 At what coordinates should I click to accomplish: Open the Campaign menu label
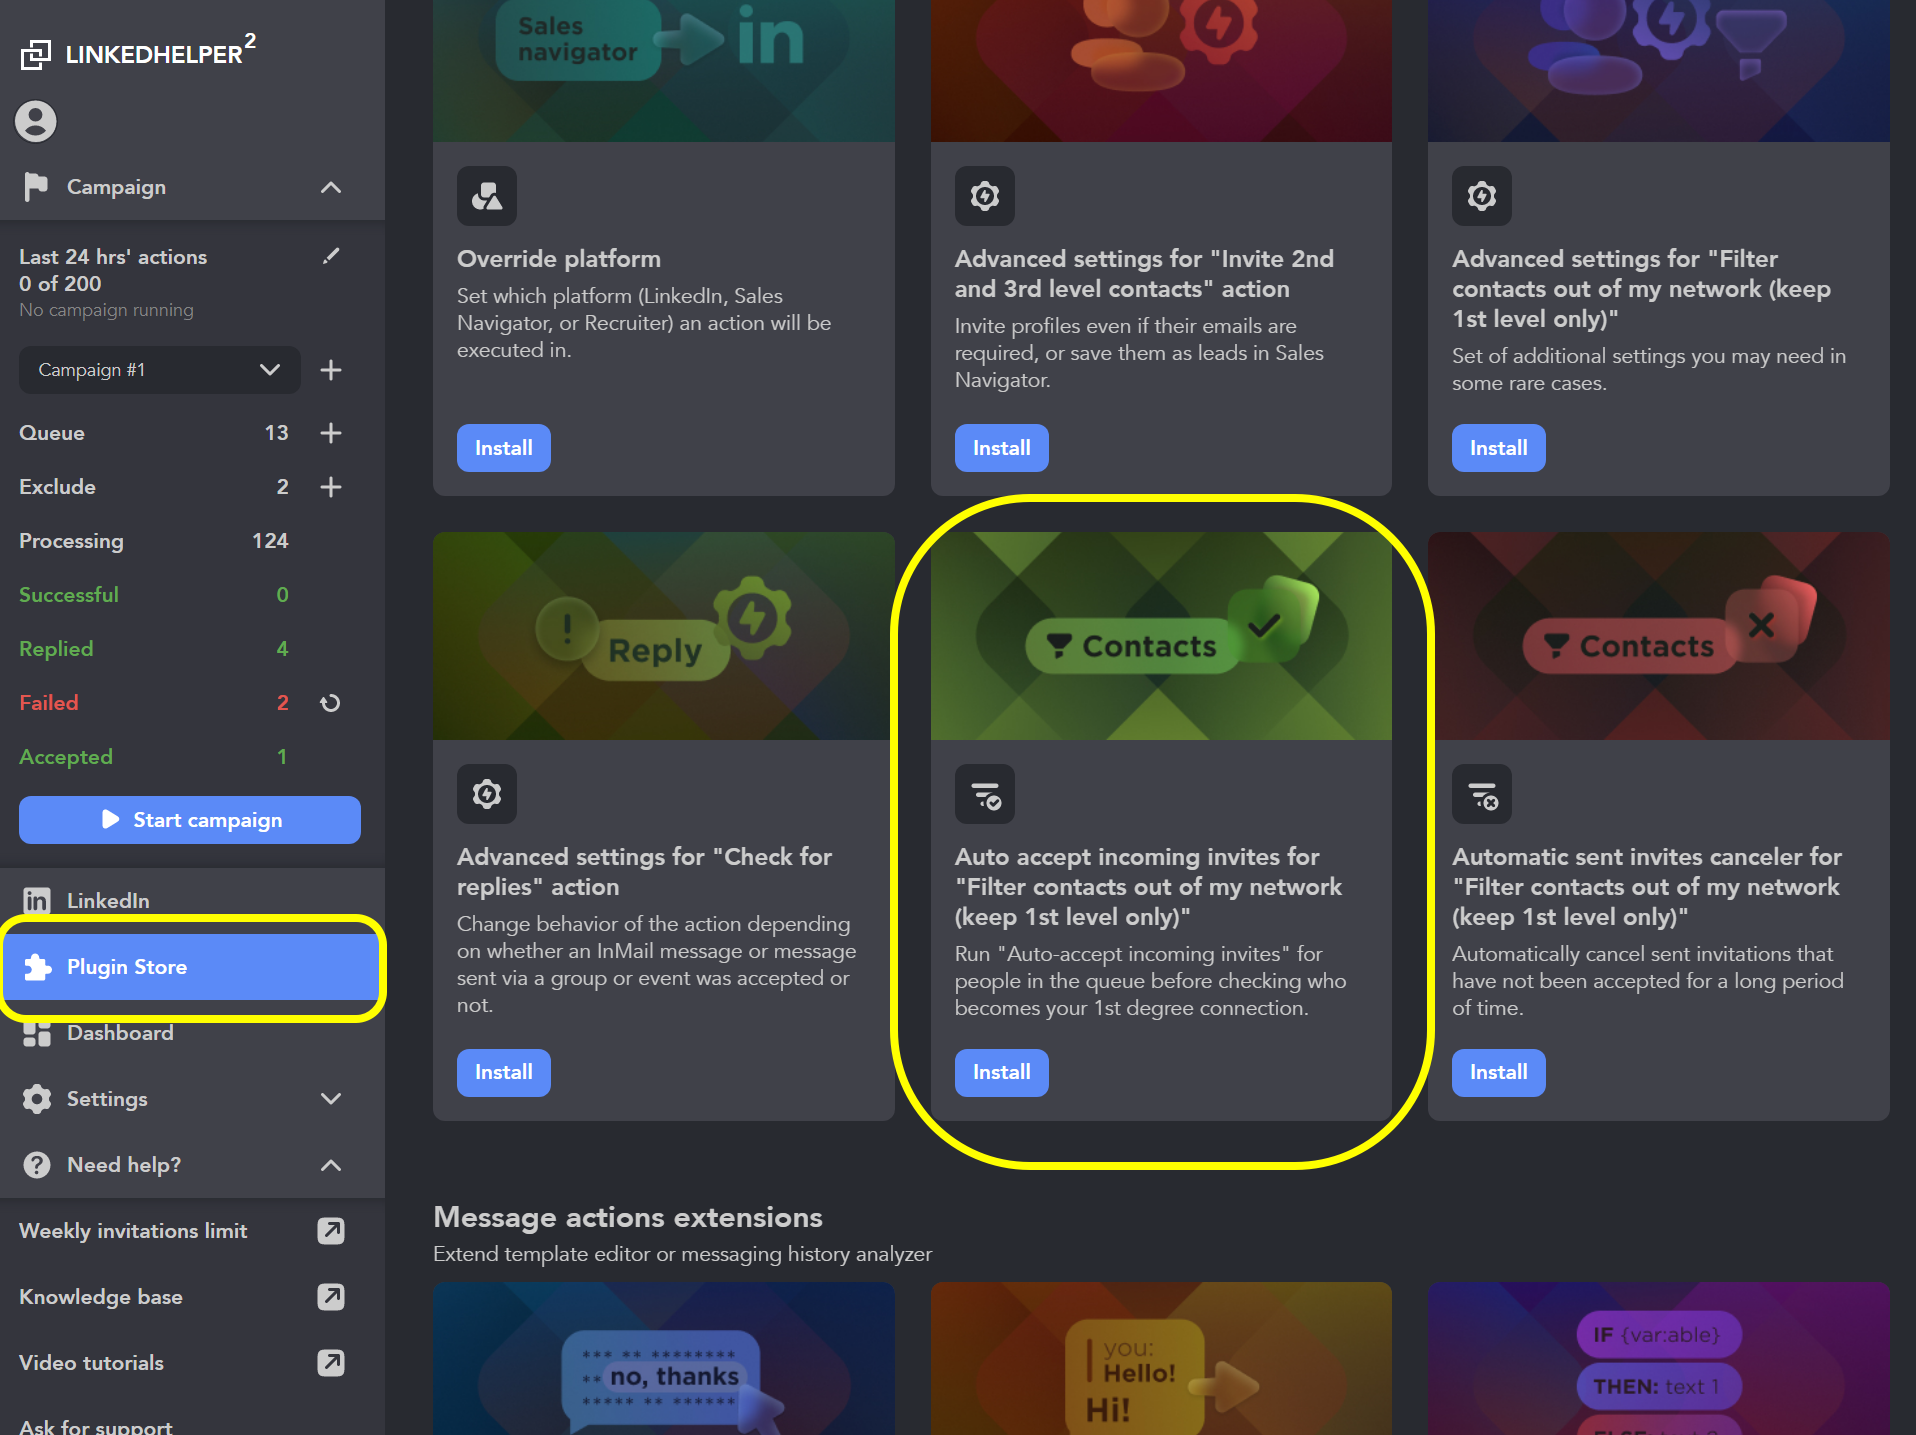(116, 187)
